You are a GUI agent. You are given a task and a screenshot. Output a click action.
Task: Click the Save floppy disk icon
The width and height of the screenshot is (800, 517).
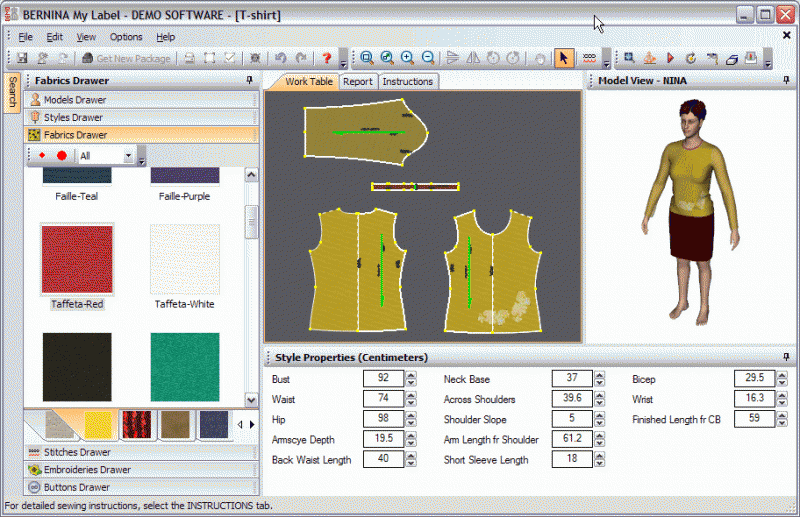coord(22,58)
